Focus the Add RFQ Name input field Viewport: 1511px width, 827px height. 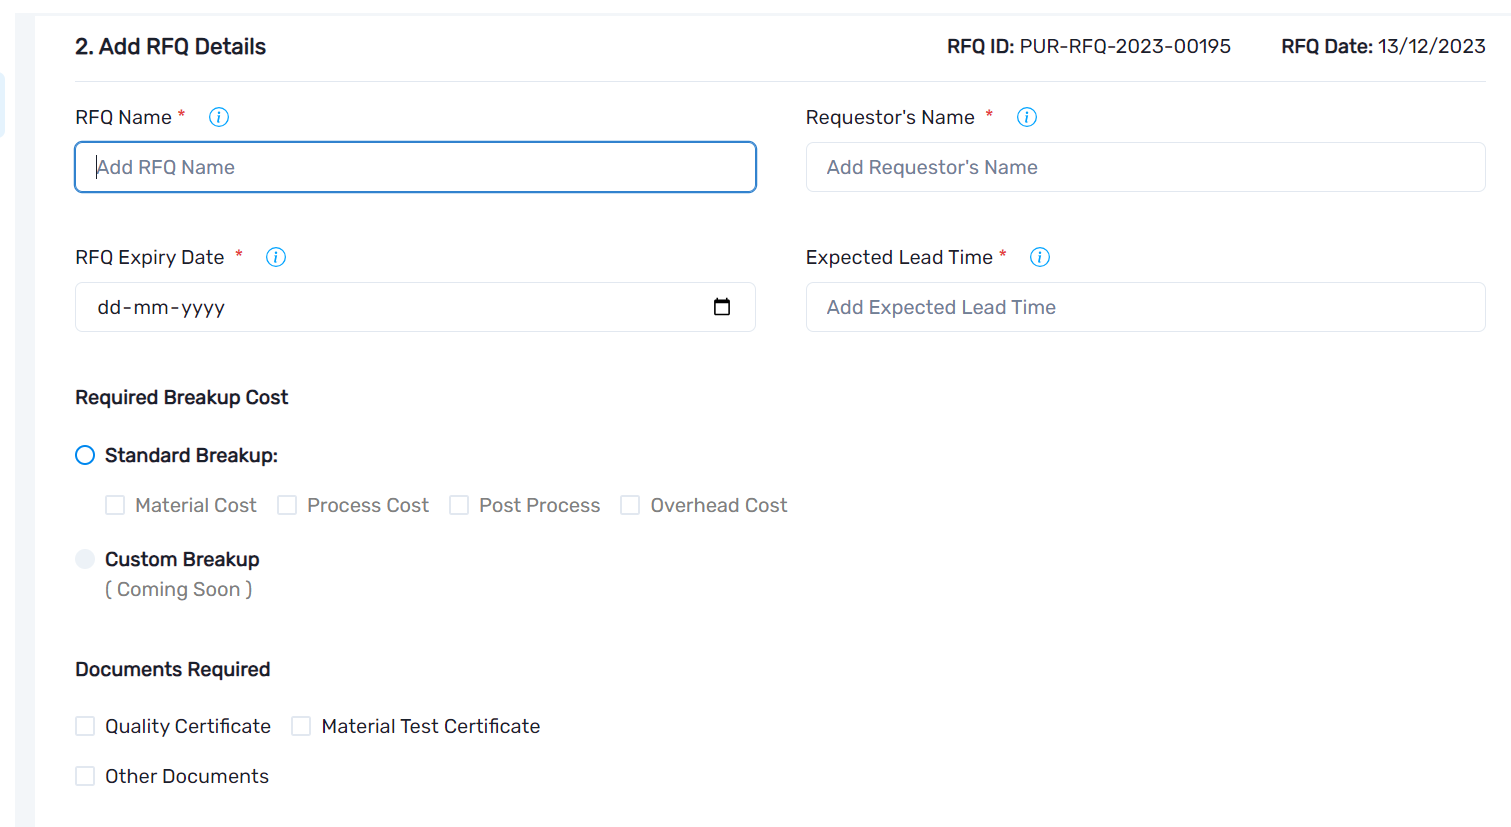click(x=415, y=167)
